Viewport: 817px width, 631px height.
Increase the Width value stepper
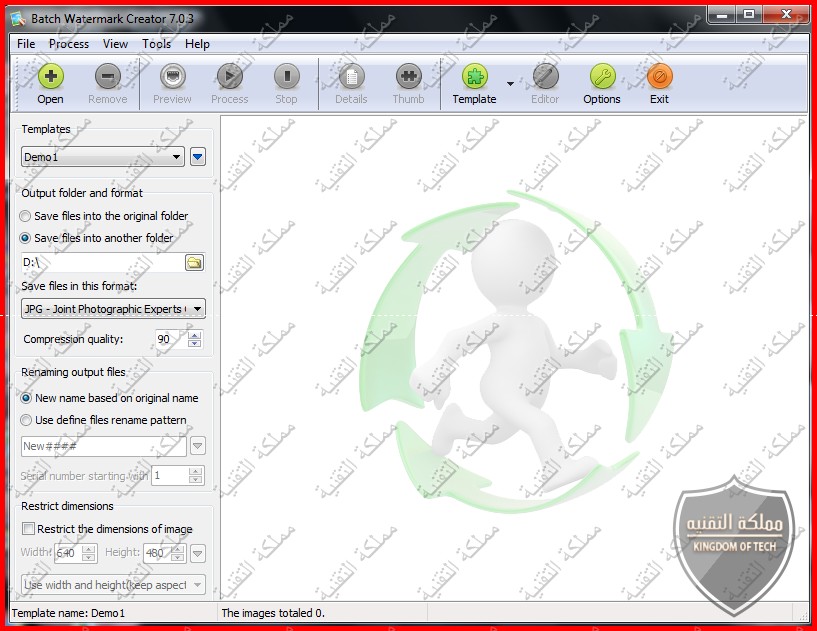coord(89,549)
